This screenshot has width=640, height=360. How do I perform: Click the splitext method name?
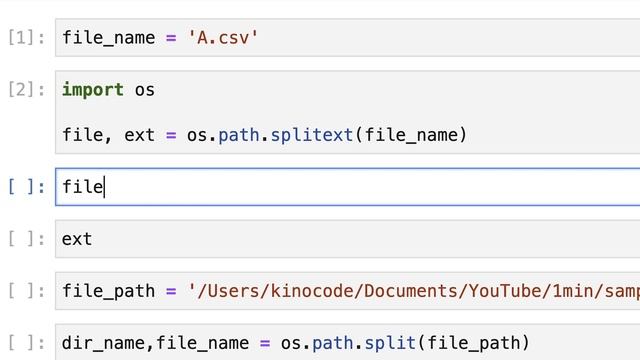312,135
